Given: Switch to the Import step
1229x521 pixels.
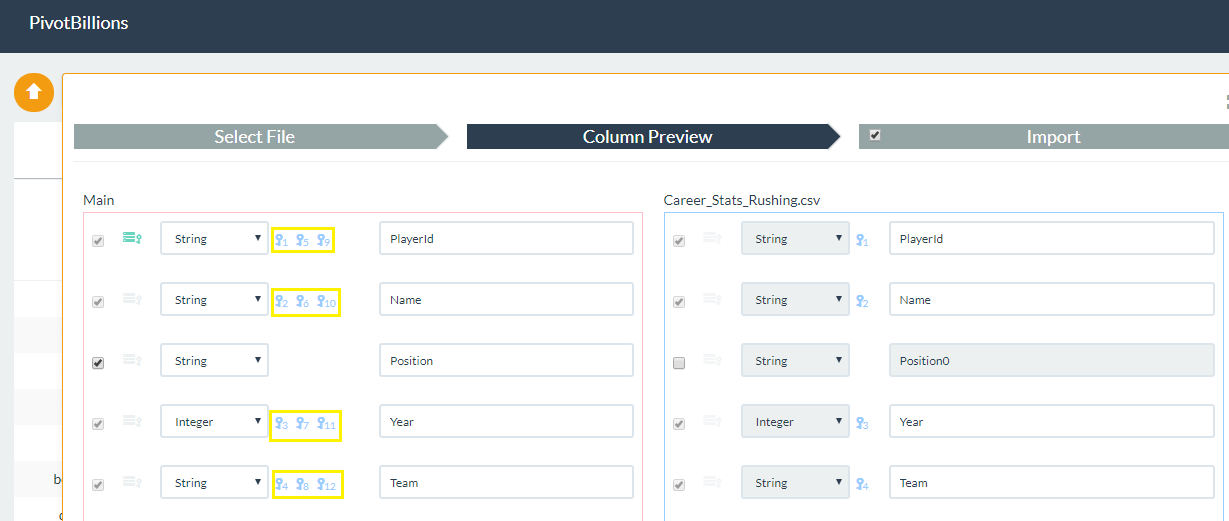Looking at the screenshot, I should [1053, 137].
